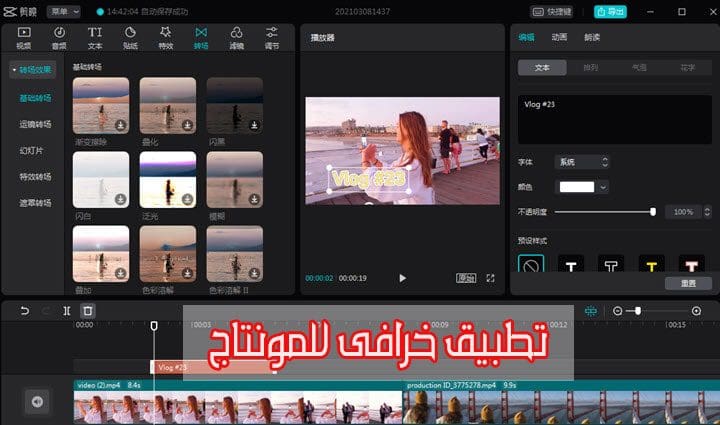Screen dimensions: 720x425
Task: Switch to the 编辑 tab in right panel
Action: [x=526, y=38]
